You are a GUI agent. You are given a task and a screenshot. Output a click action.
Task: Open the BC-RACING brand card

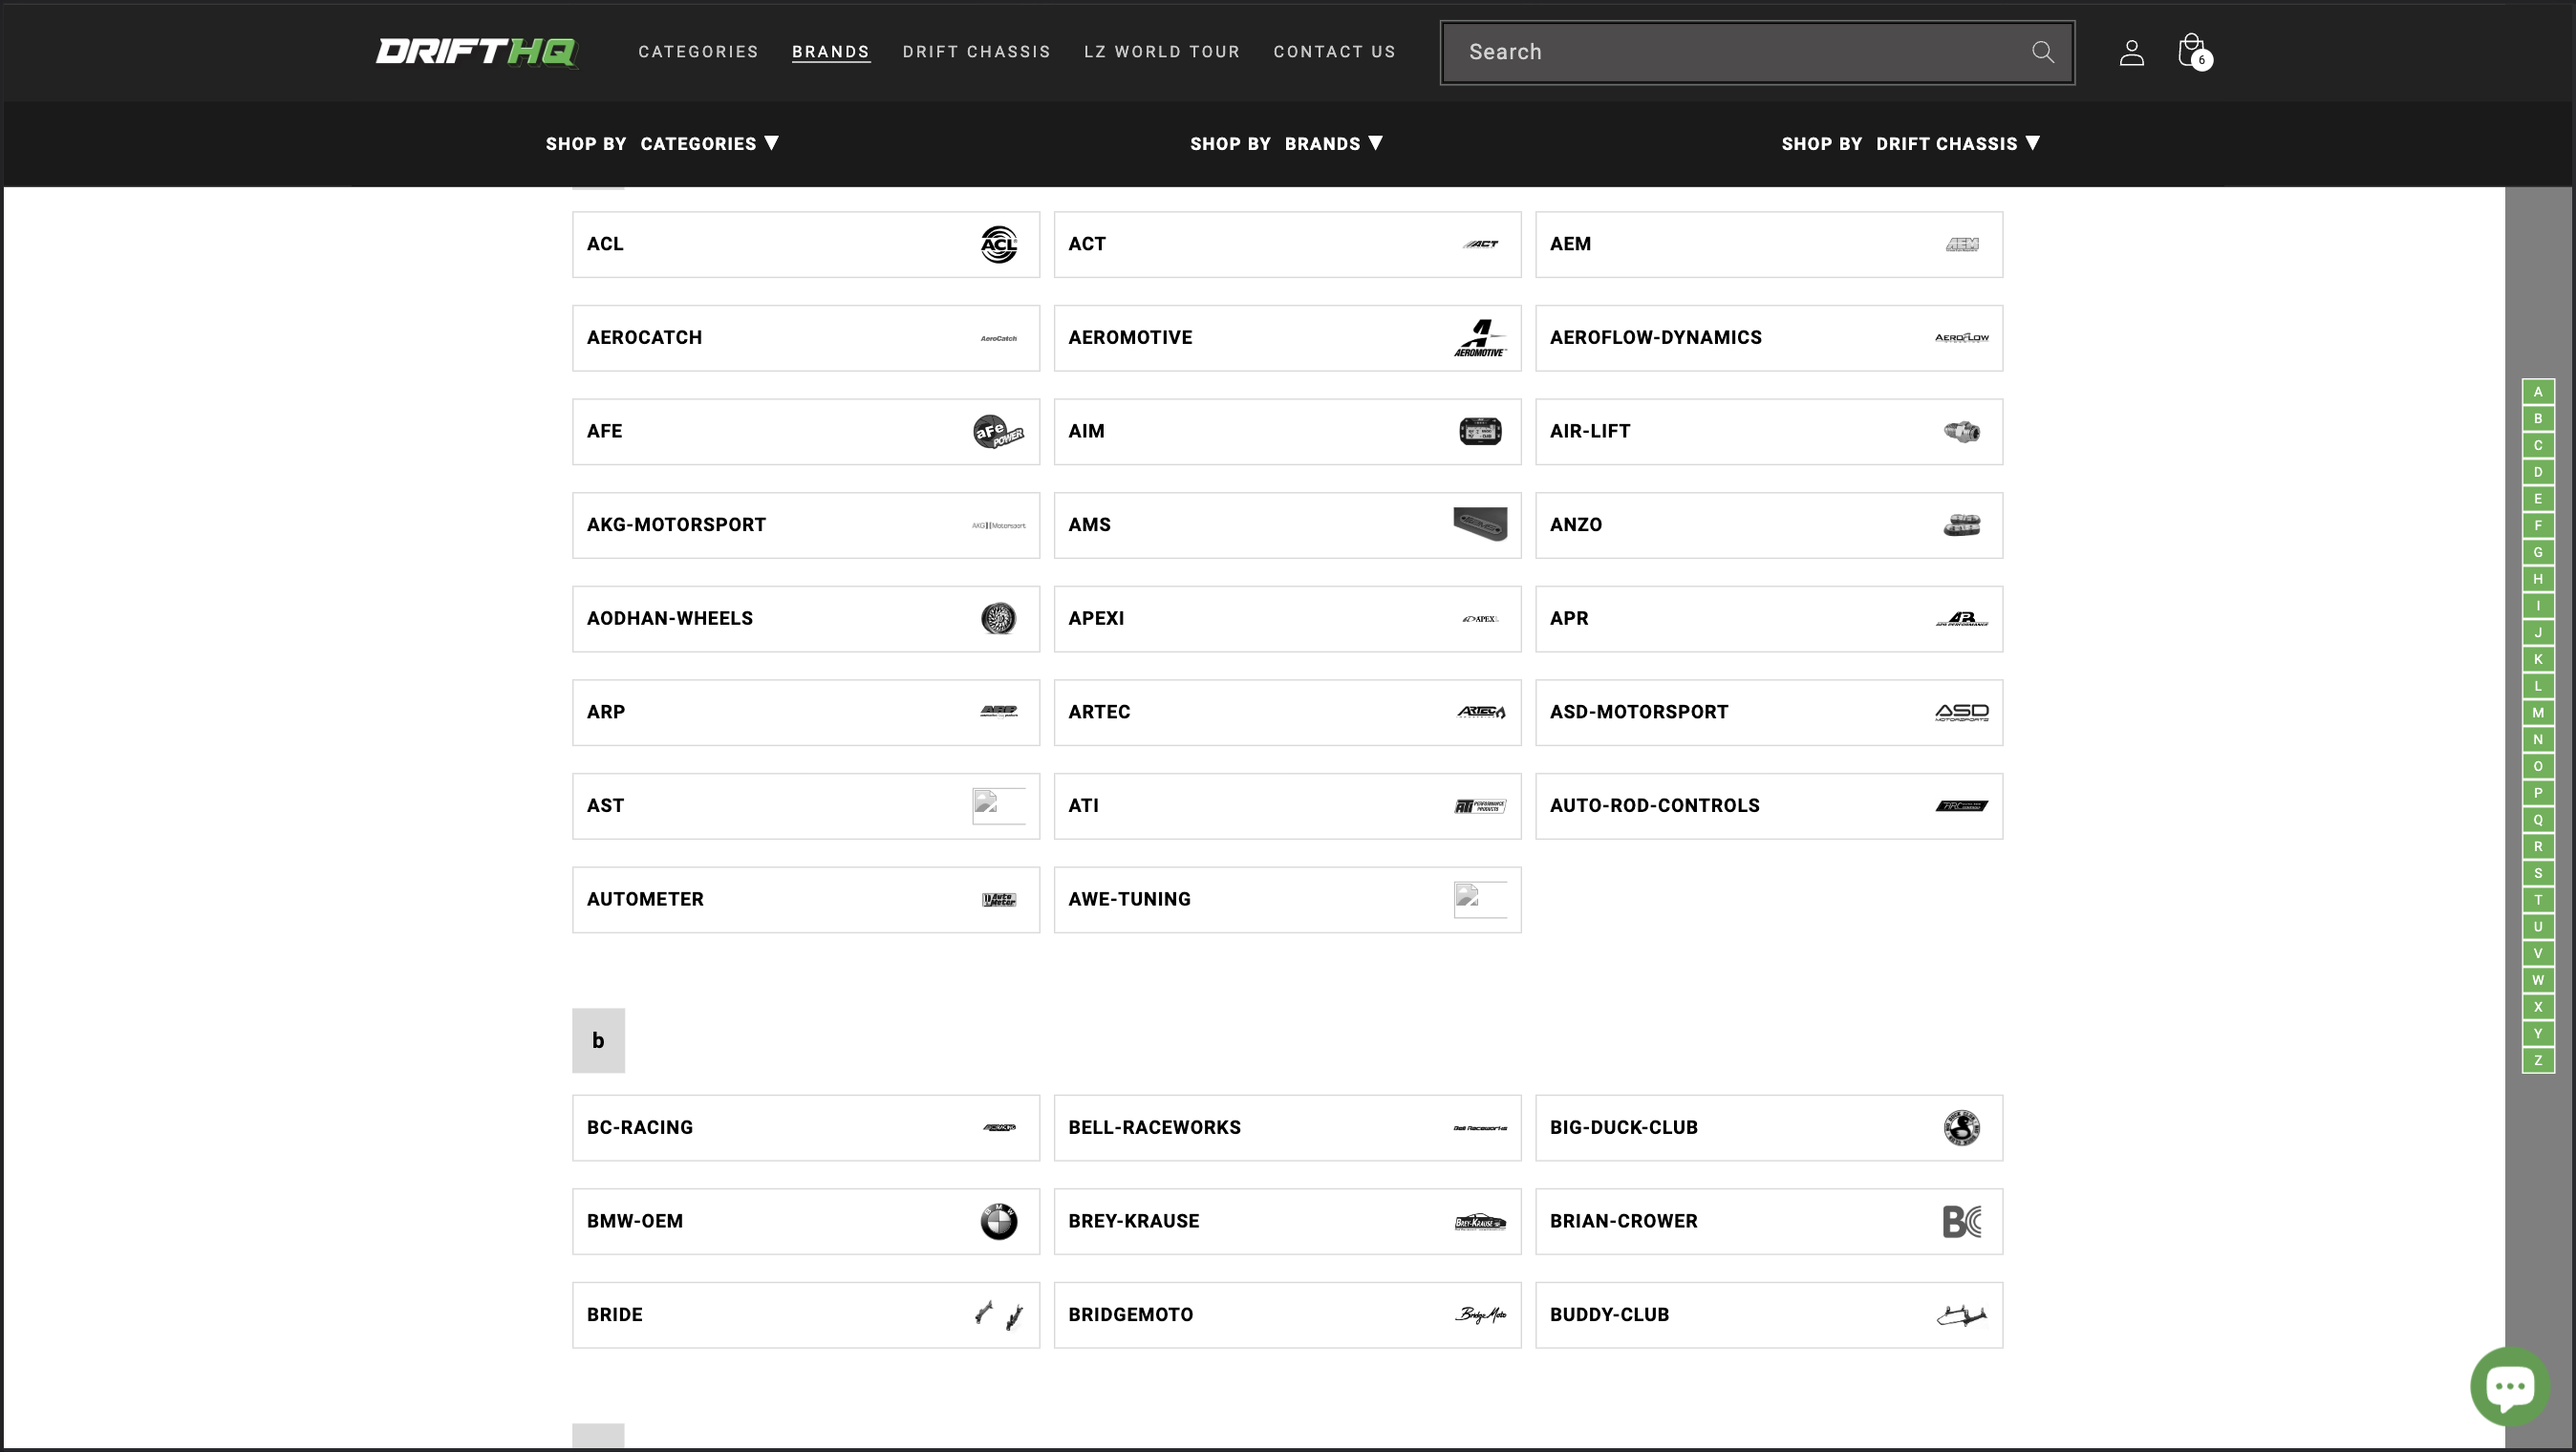click(x=805, y=1128)
